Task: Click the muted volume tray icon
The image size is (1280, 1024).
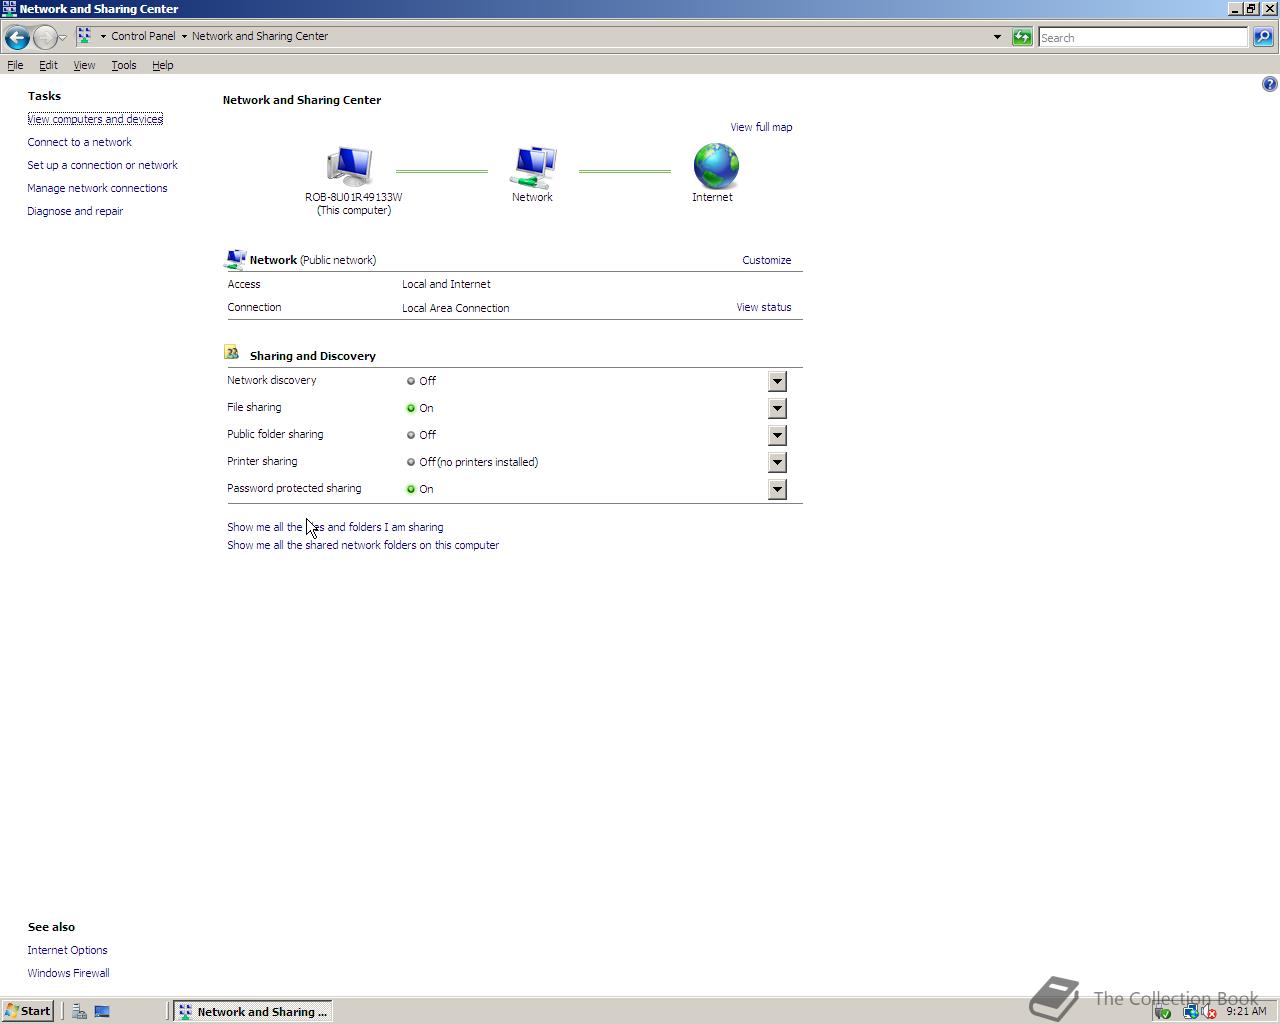Action: tap(1209, 1012)
